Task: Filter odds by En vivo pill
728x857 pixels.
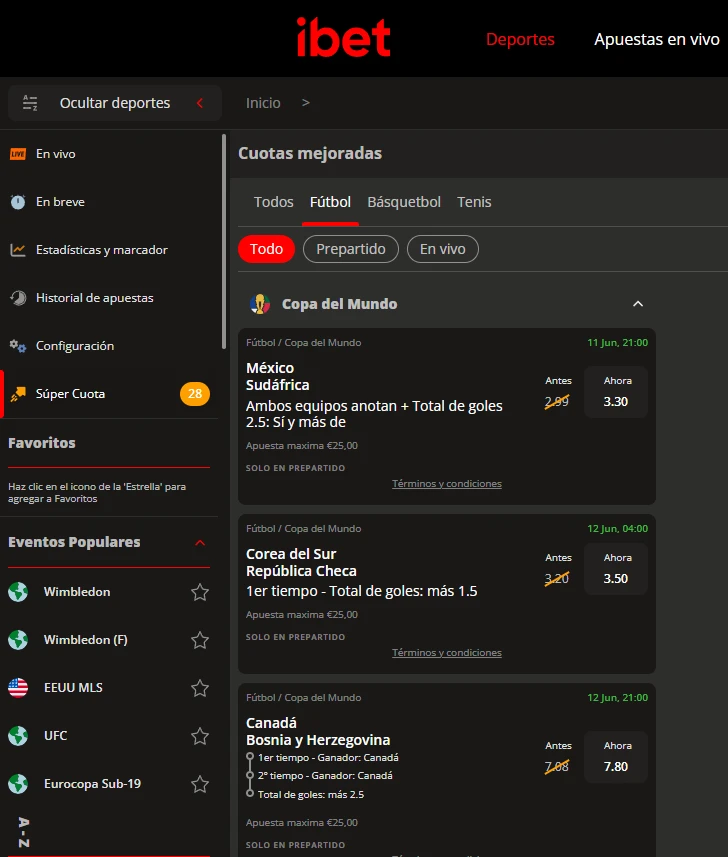Action: click(x=443, y=249)
